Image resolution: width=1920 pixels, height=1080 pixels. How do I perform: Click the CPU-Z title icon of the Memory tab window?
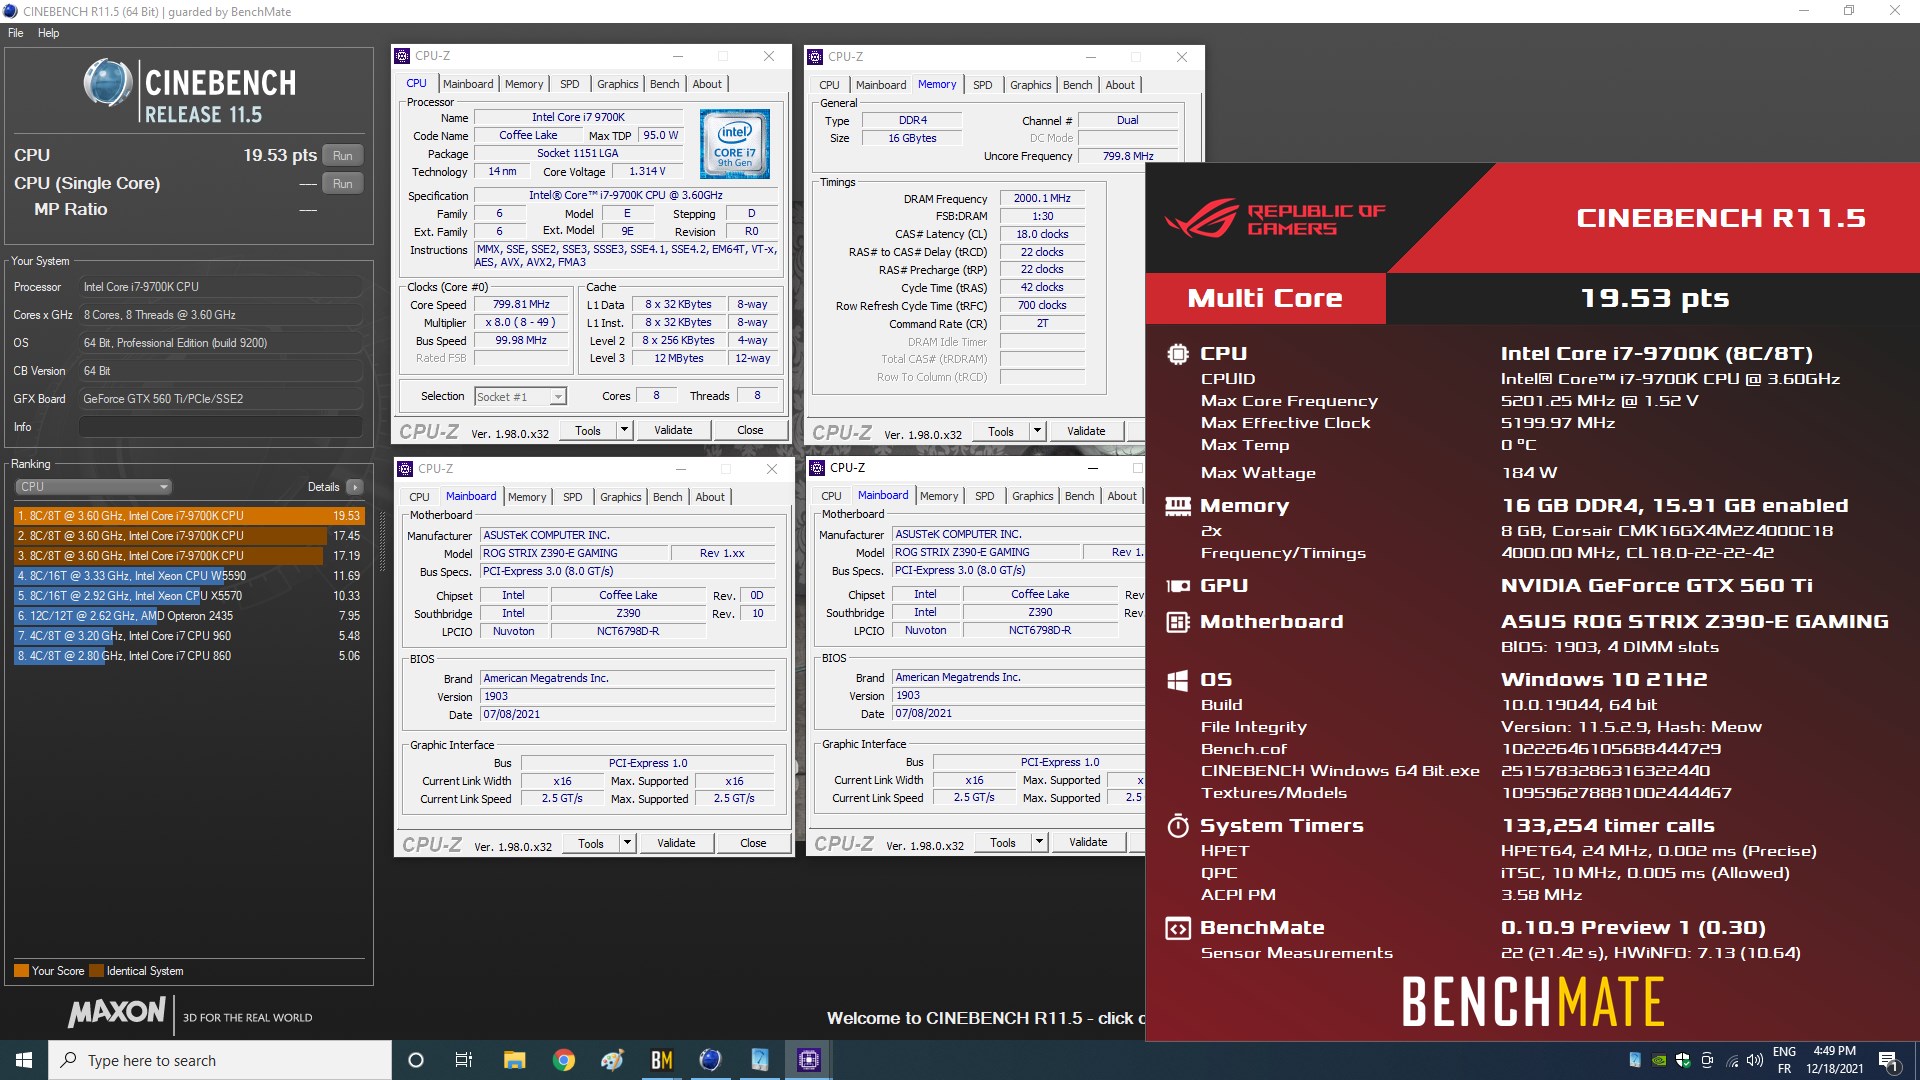tap(816, 57)
